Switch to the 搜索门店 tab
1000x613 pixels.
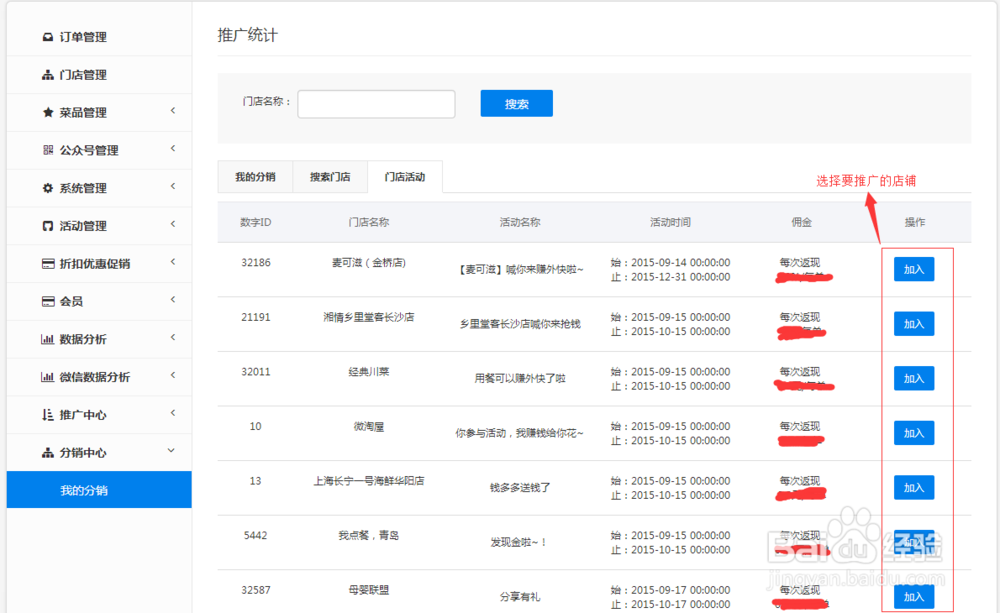[x=329, y=176]
